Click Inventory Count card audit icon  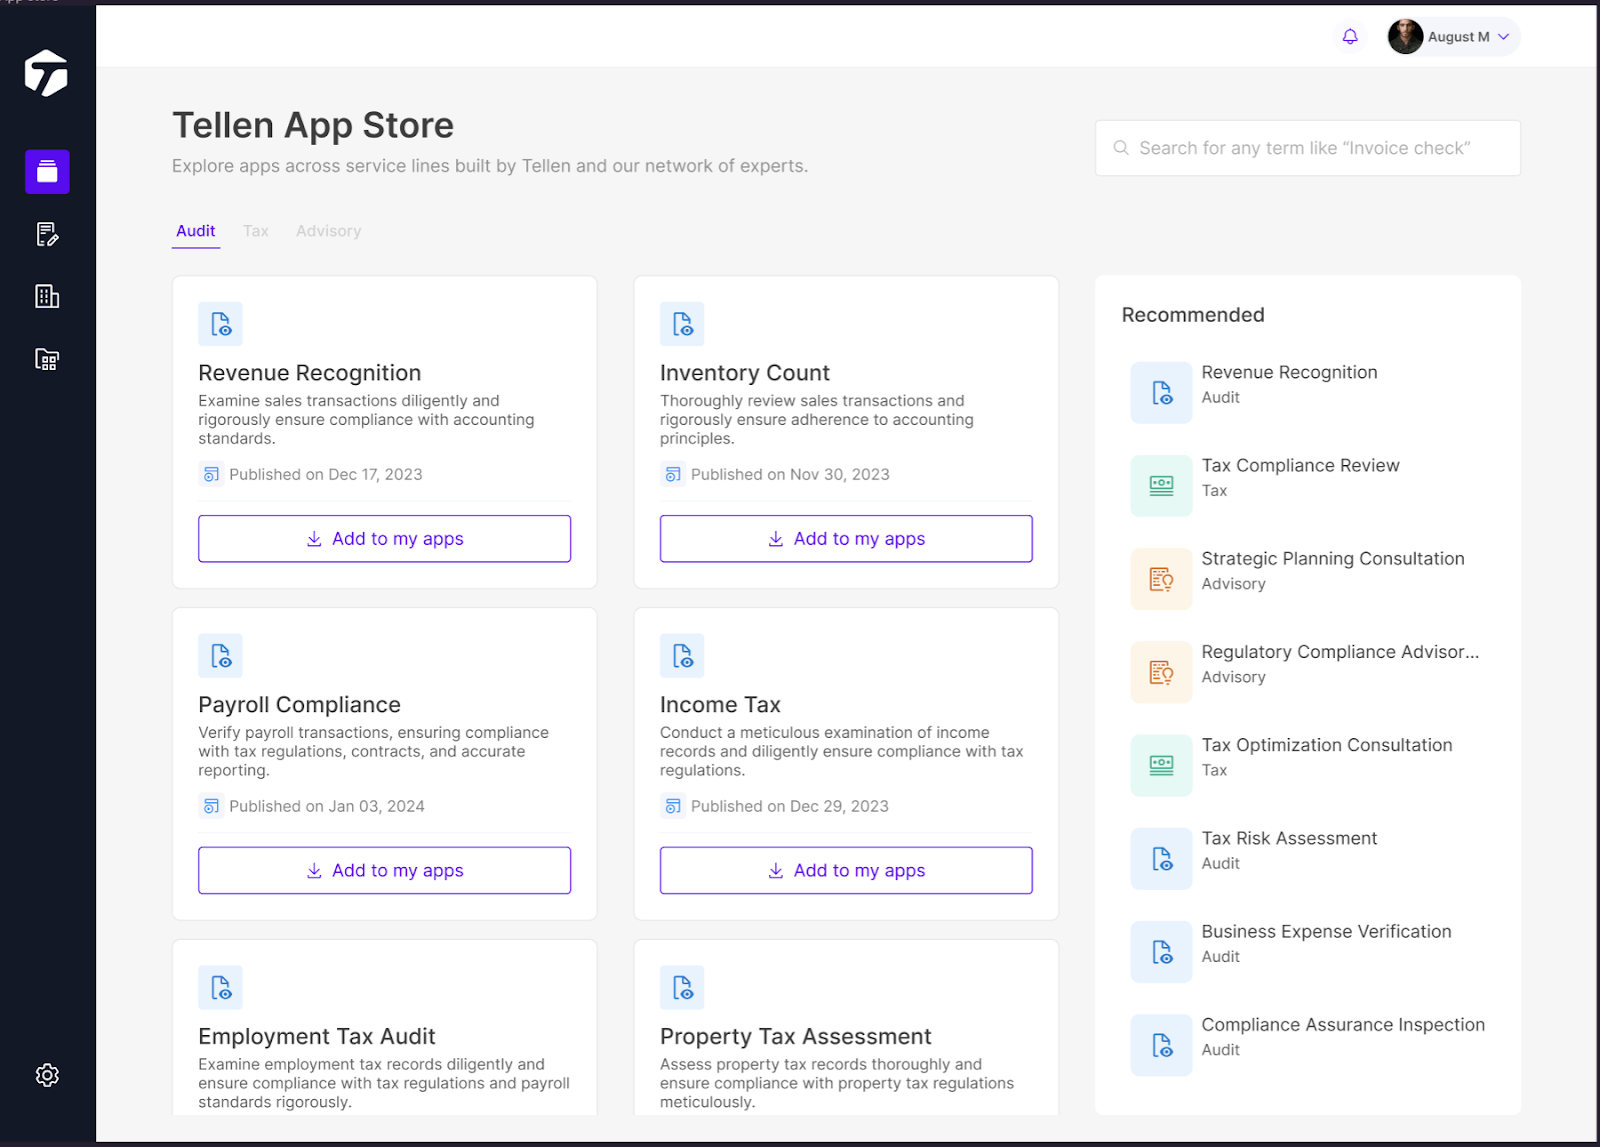682,324
